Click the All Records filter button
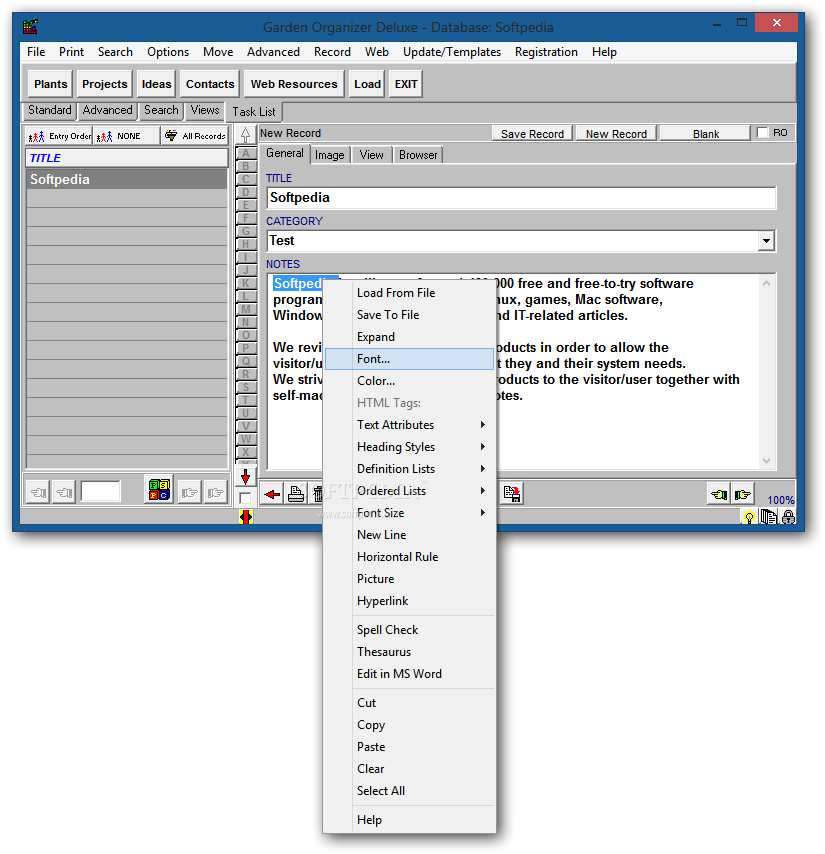 click(195, 136)
